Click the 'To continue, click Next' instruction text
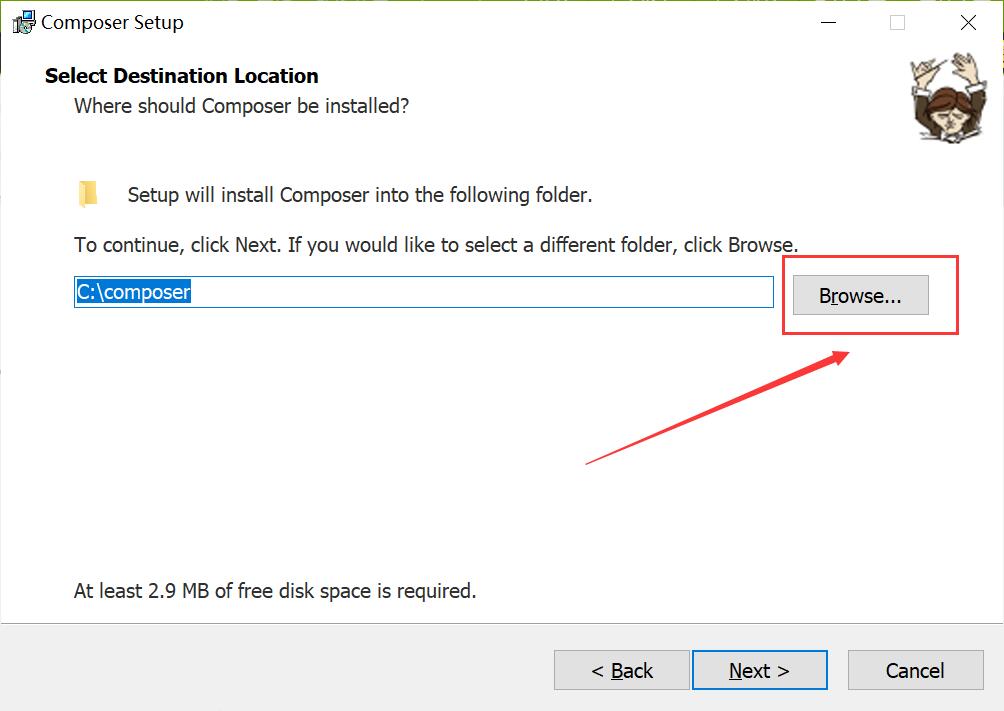The width and height of the screenshot is (1004, 711). pos(436,245)
